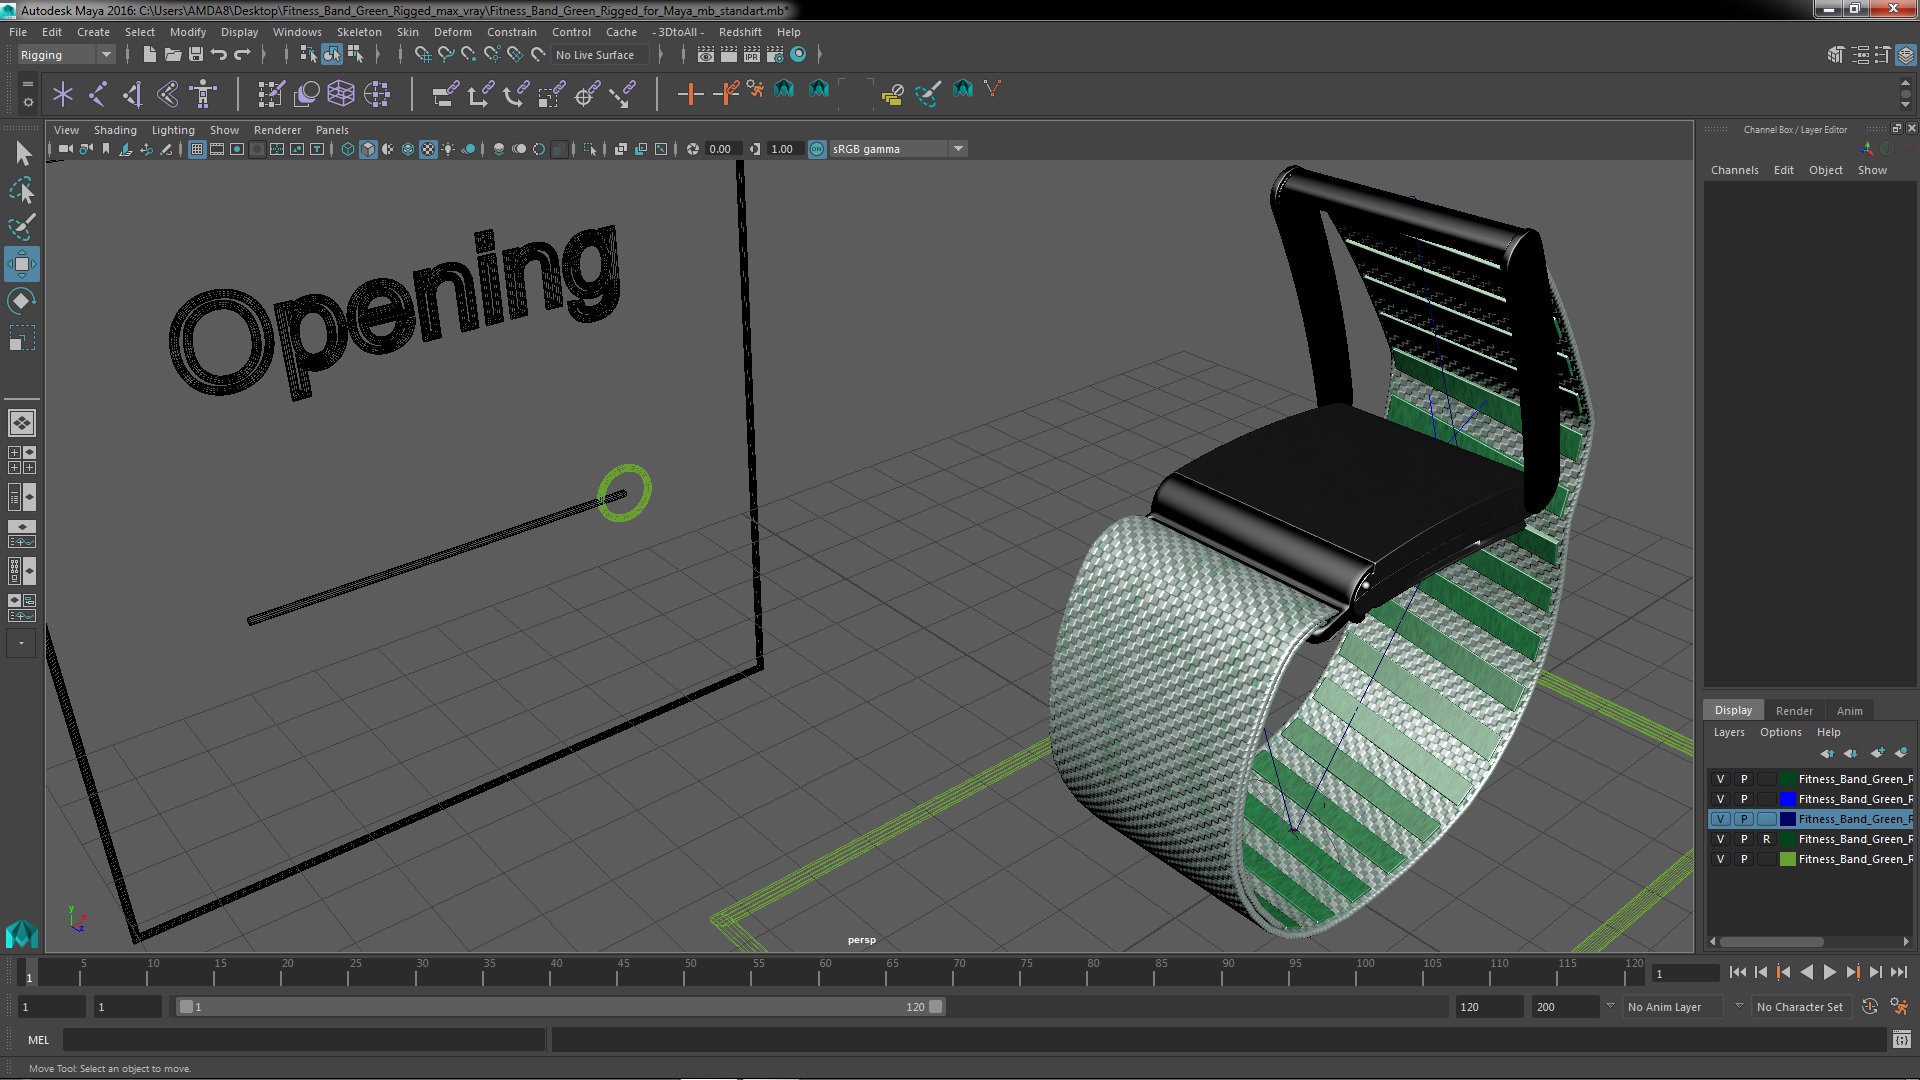The width and height of the screenshot is (1920, 1080).
Task: Click the current frame field showing 1
Action: (1685, 973)
